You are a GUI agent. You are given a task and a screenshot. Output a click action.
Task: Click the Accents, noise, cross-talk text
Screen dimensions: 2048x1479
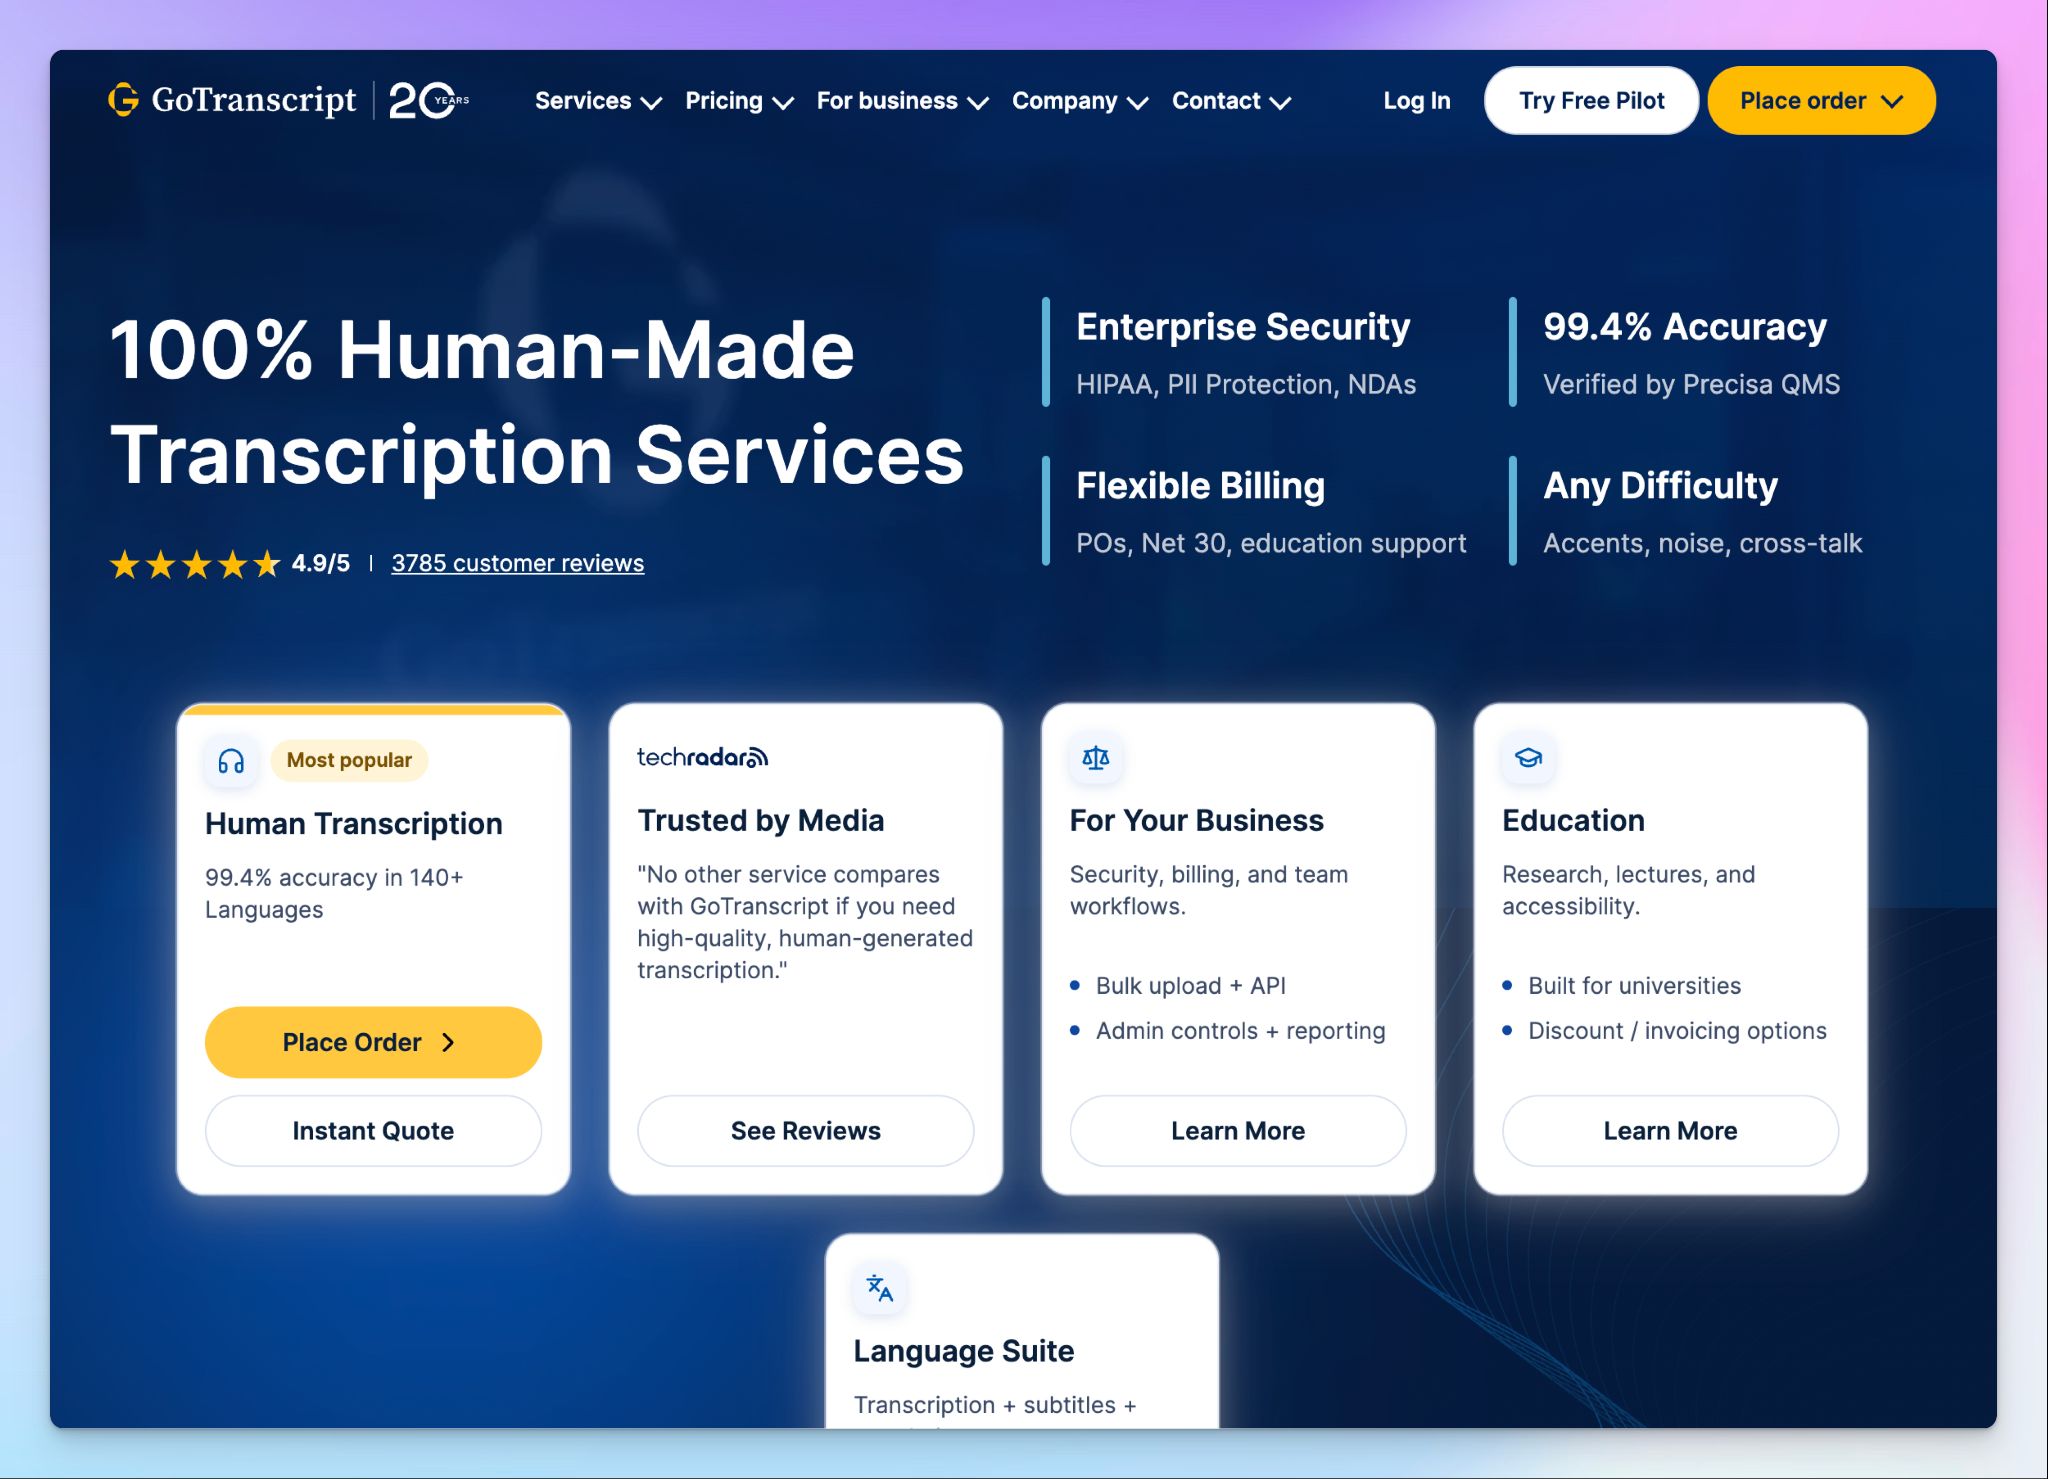pyautogui.click(x=1702, y=543)
